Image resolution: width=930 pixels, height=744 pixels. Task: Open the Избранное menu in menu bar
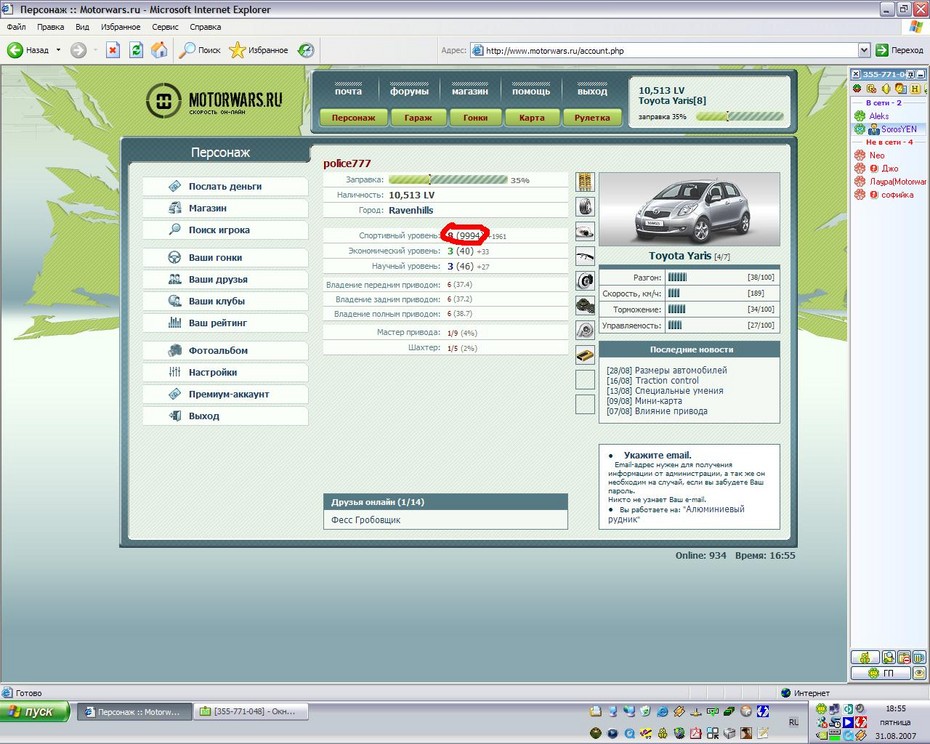tap(120, 27)
